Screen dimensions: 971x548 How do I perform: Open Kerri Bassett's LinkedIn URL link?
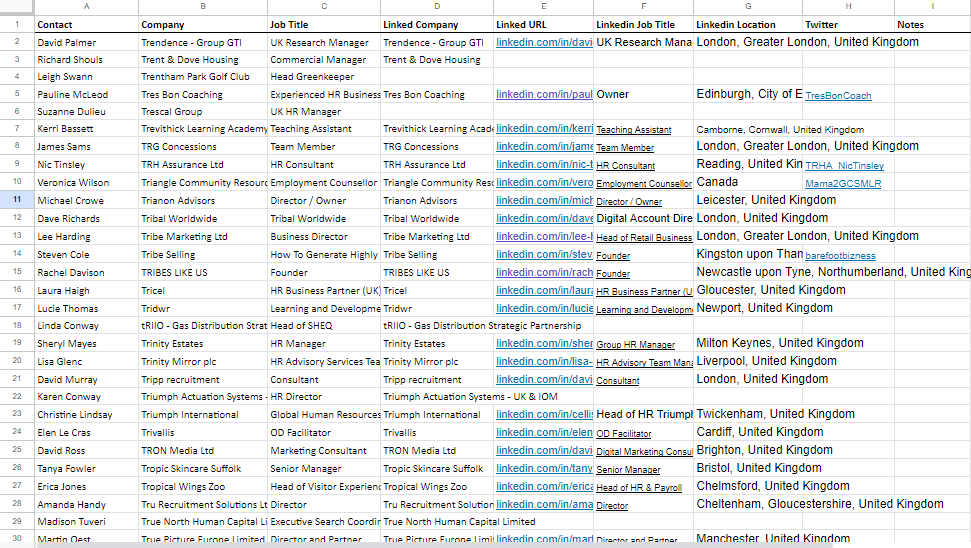pyautogui.click(x=544, y=128)
